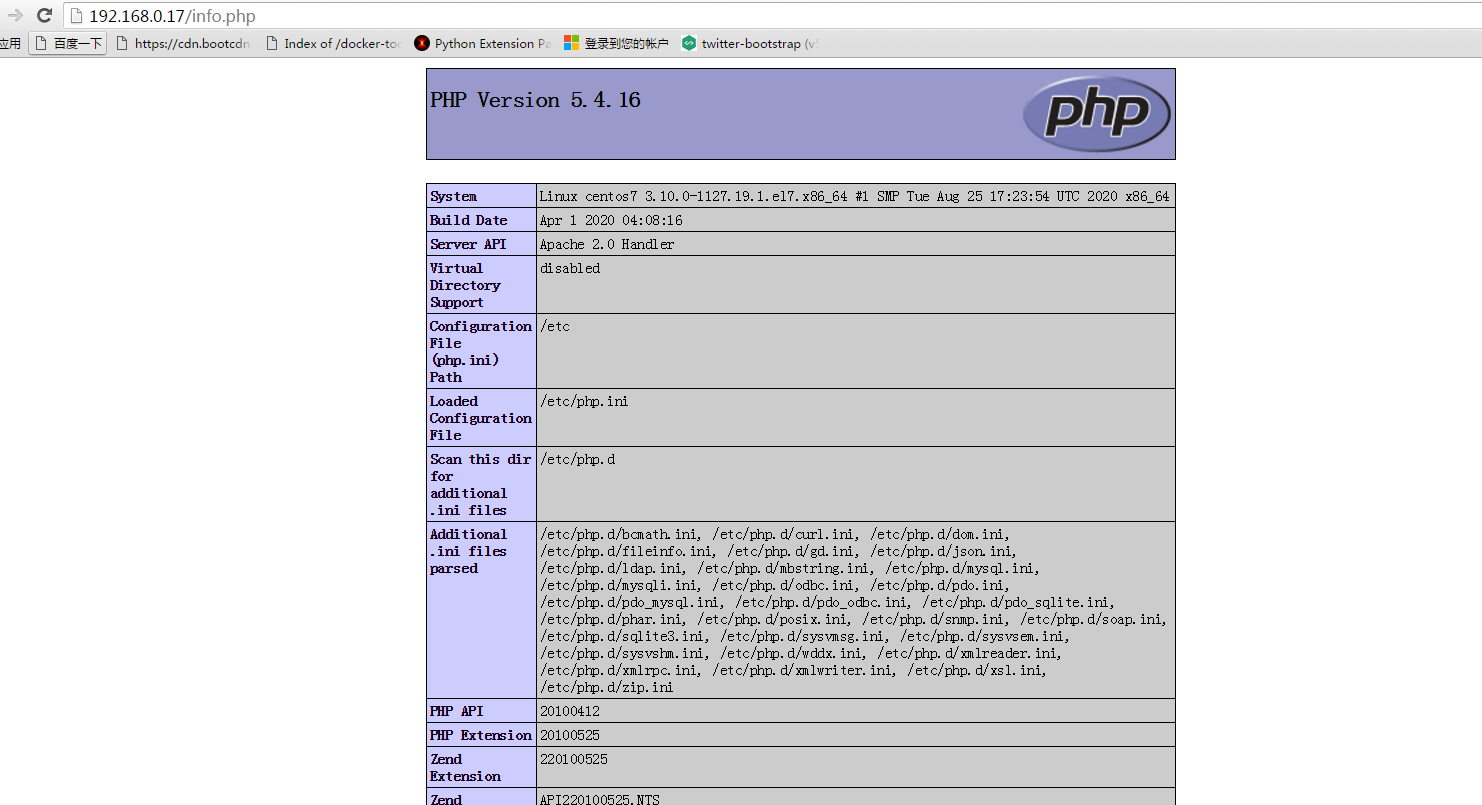Screen dimensions: 1482x805
Task: Click the Python Extension bookmark favicon
Action: click(422, 43)
